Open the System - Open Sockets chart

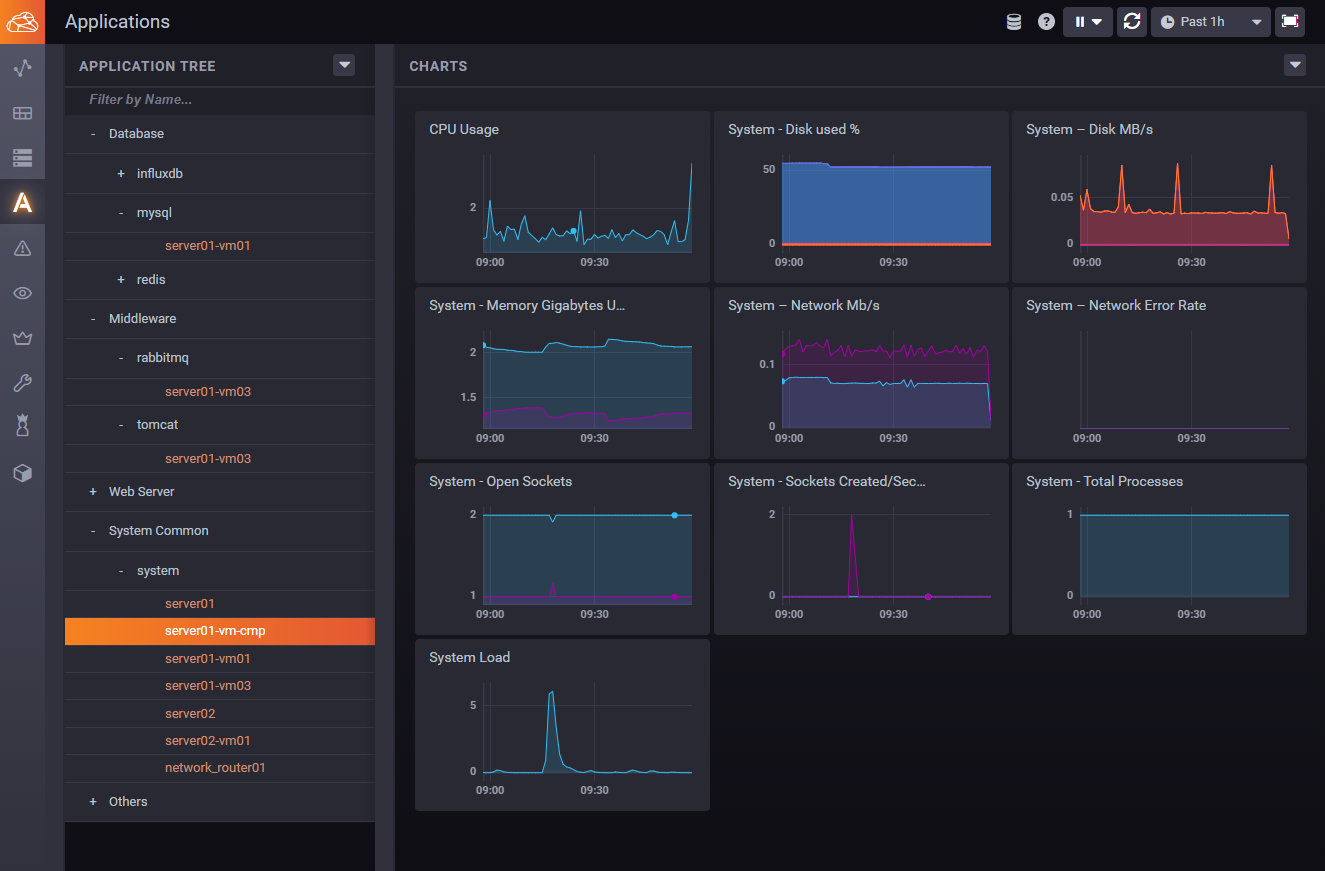(562, 549)
